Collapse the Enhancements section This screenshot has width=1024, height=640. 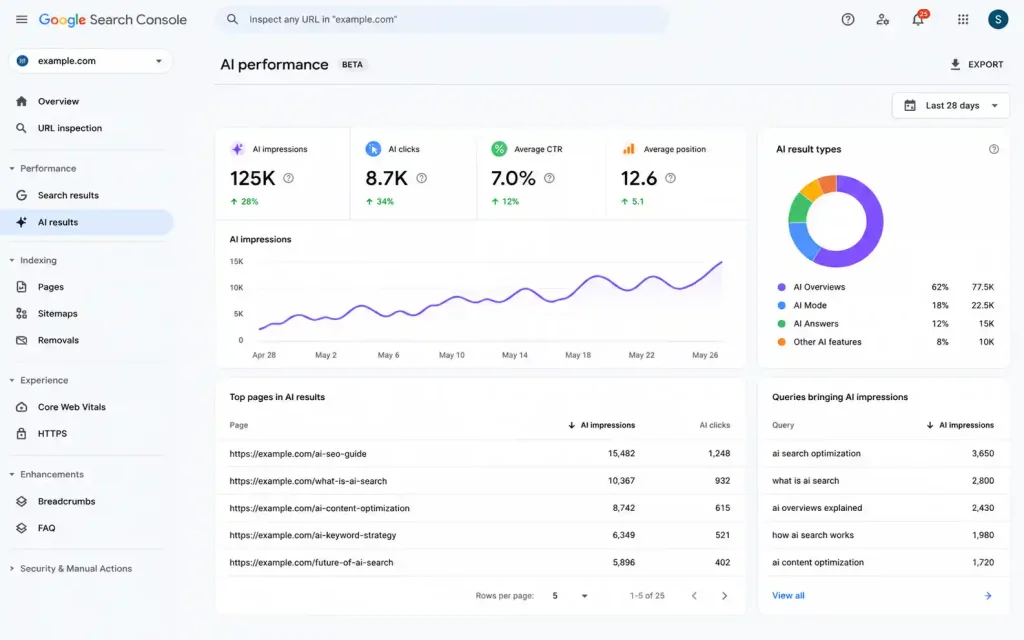pyautogui.click(x=12, y=474)
